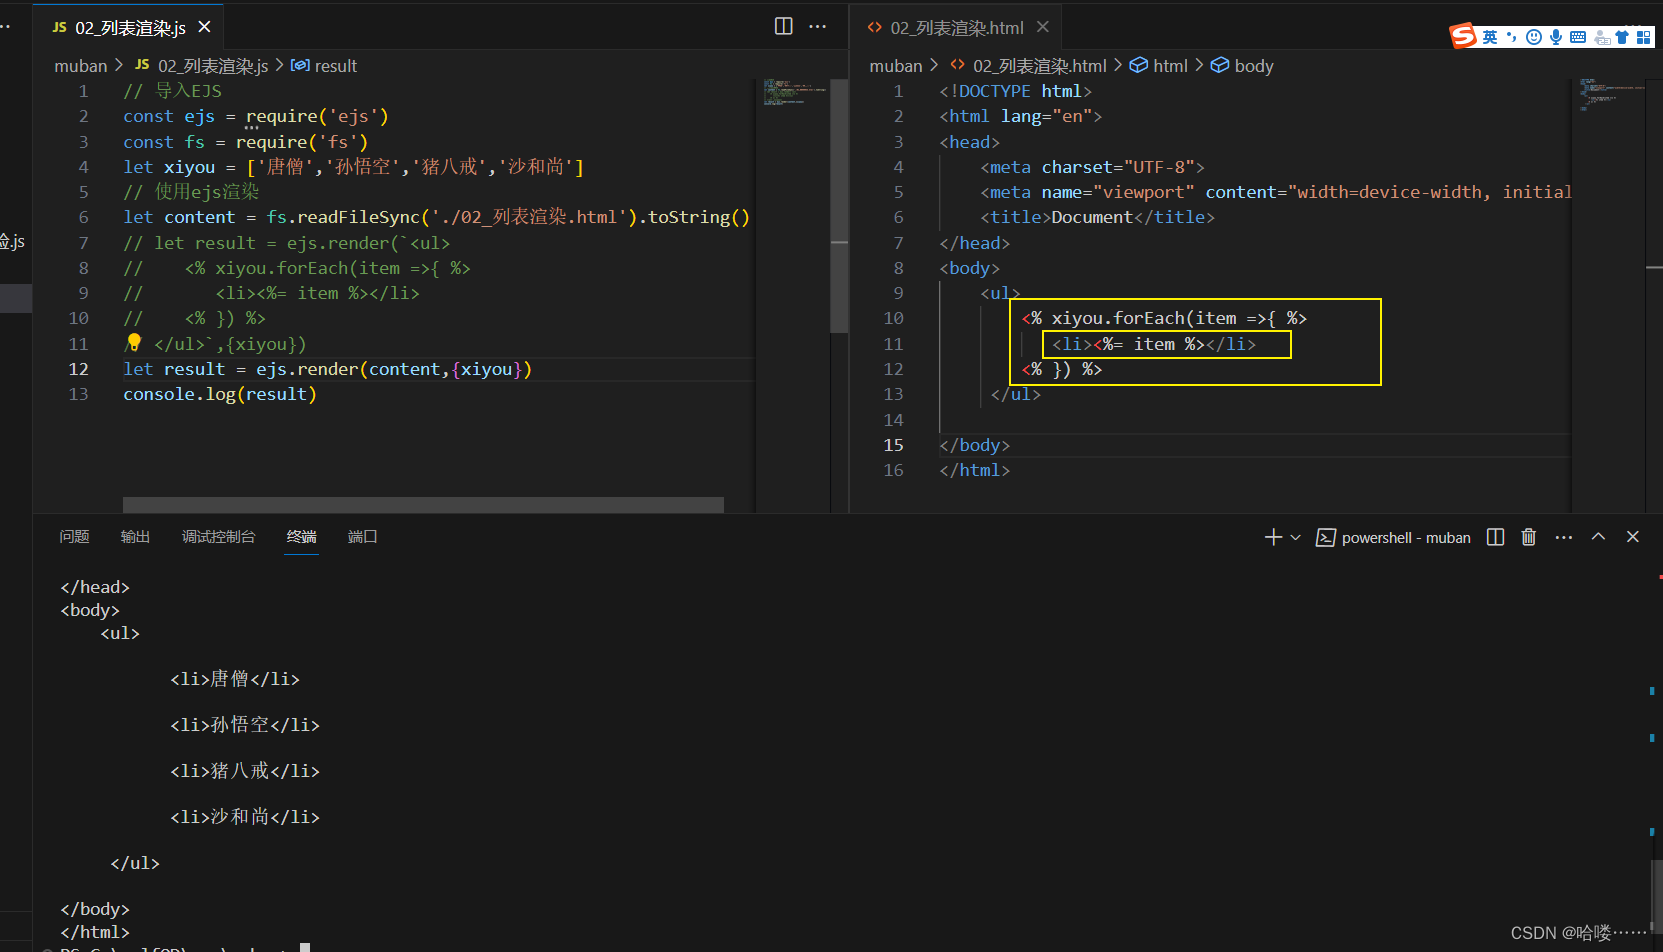Open the 端口 panel tab
This screenshot has height=952, width=1663.
[x=362, y=537]
